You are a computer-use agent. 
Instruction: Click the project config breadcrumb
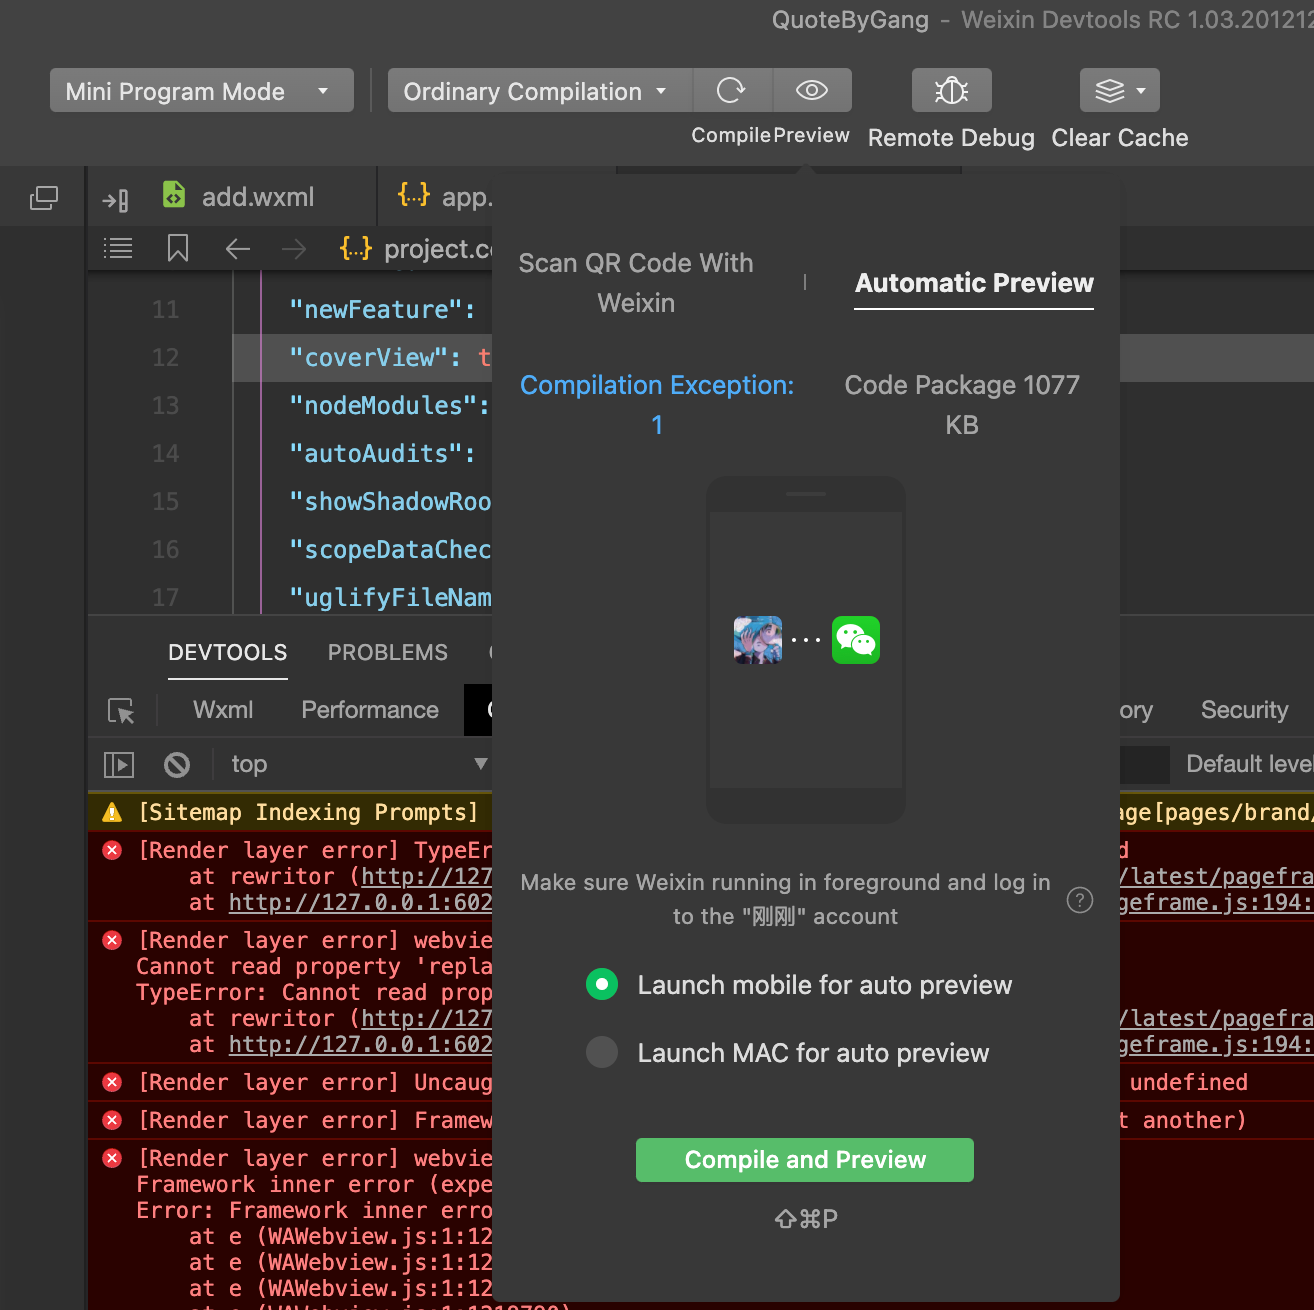coord(417,249)
